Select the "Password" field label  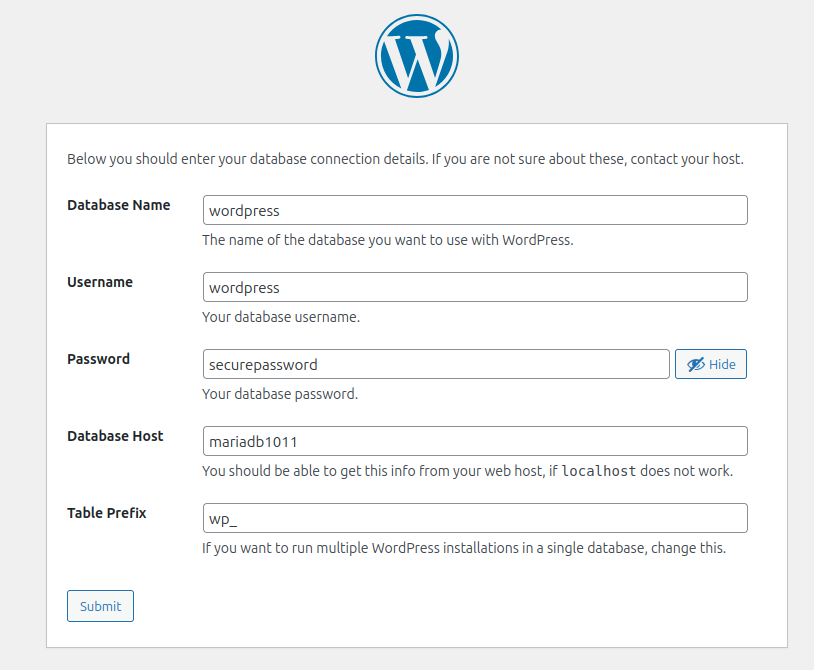(98, 359)
